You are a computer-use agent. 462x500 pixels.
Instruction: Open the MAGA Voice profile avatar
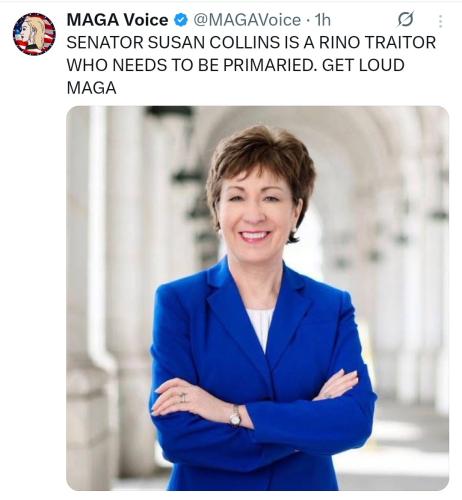(34, 34)
